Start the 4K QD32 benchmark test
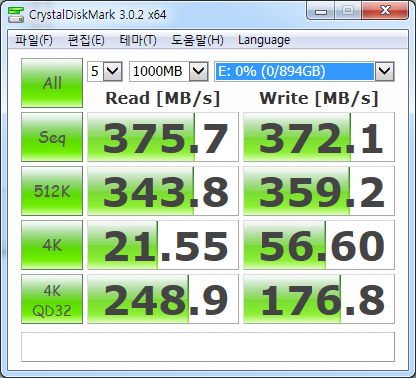The height and width of the screenshot is (378, 416). 52,299
